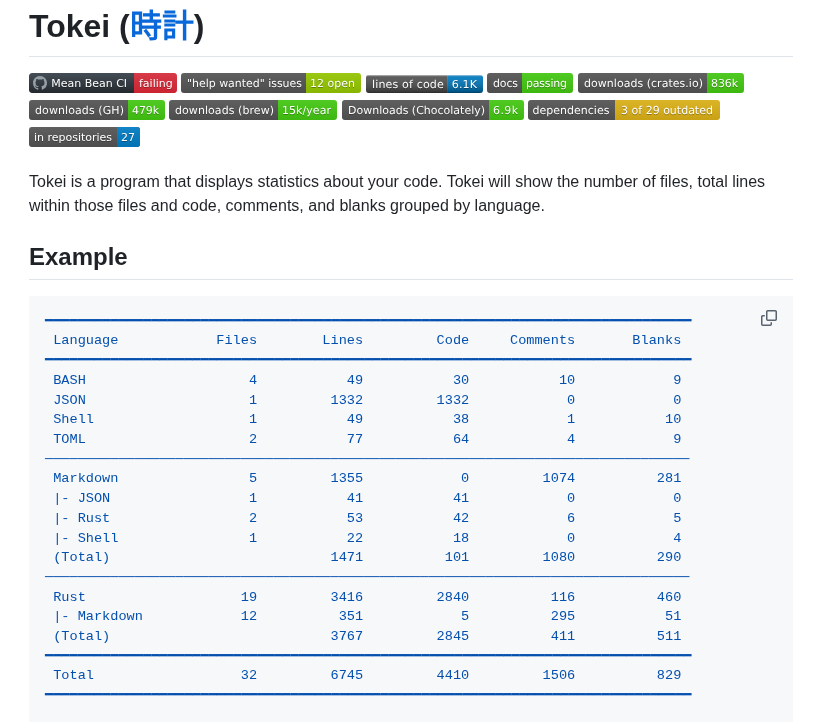This screenshot has height=724, width=819.
Task: Click the Files column header
Action: pyautogui.click(x=237, y=340)
